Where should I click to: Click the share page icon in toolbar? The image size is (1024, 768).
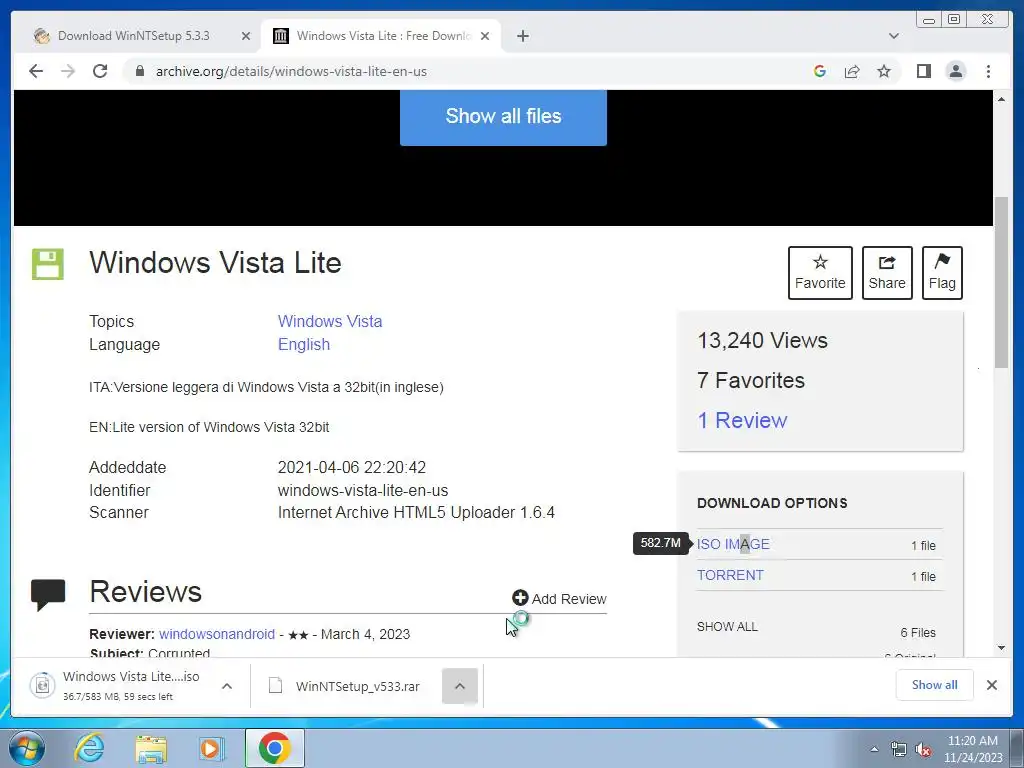pos(852,71)
